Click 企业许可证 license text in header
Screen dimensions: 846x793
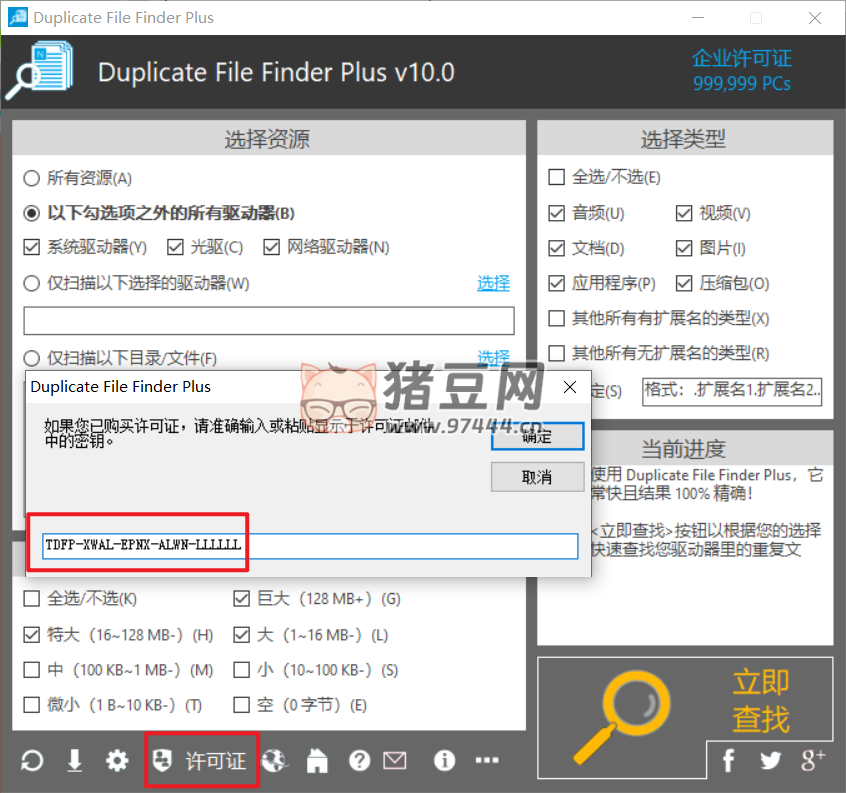coord(742,58)
